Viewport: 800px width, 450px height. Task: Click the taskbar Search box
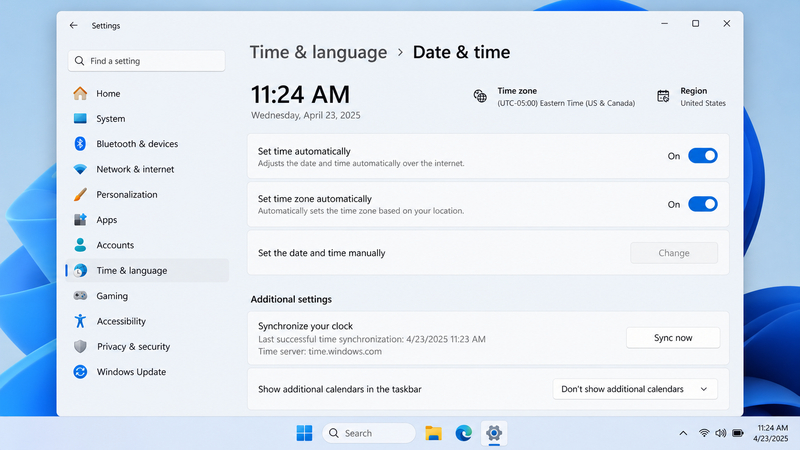[x=369, y=433]
